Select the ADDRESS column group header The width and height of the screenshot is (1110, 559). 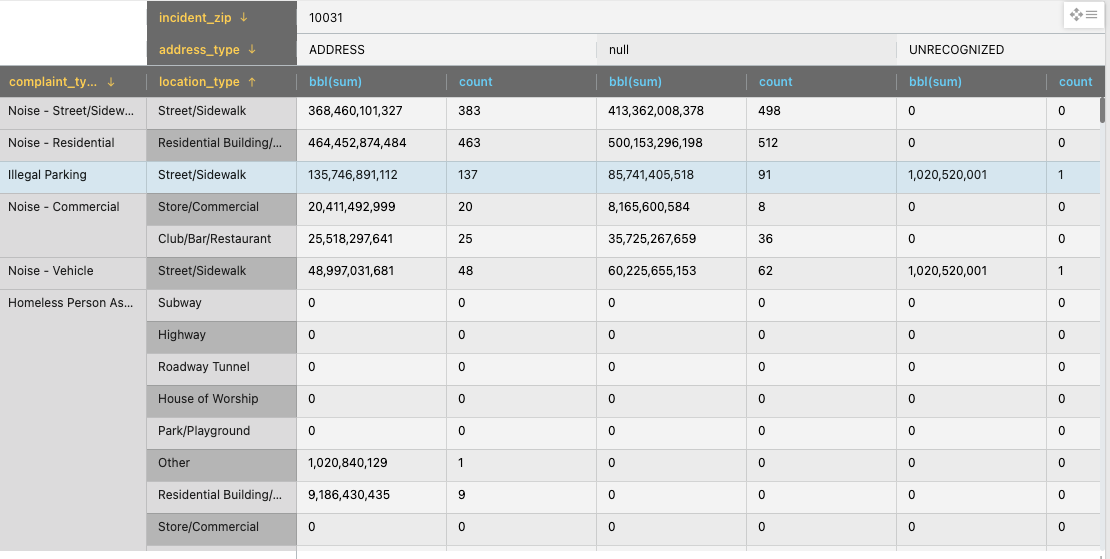point(337,50)
